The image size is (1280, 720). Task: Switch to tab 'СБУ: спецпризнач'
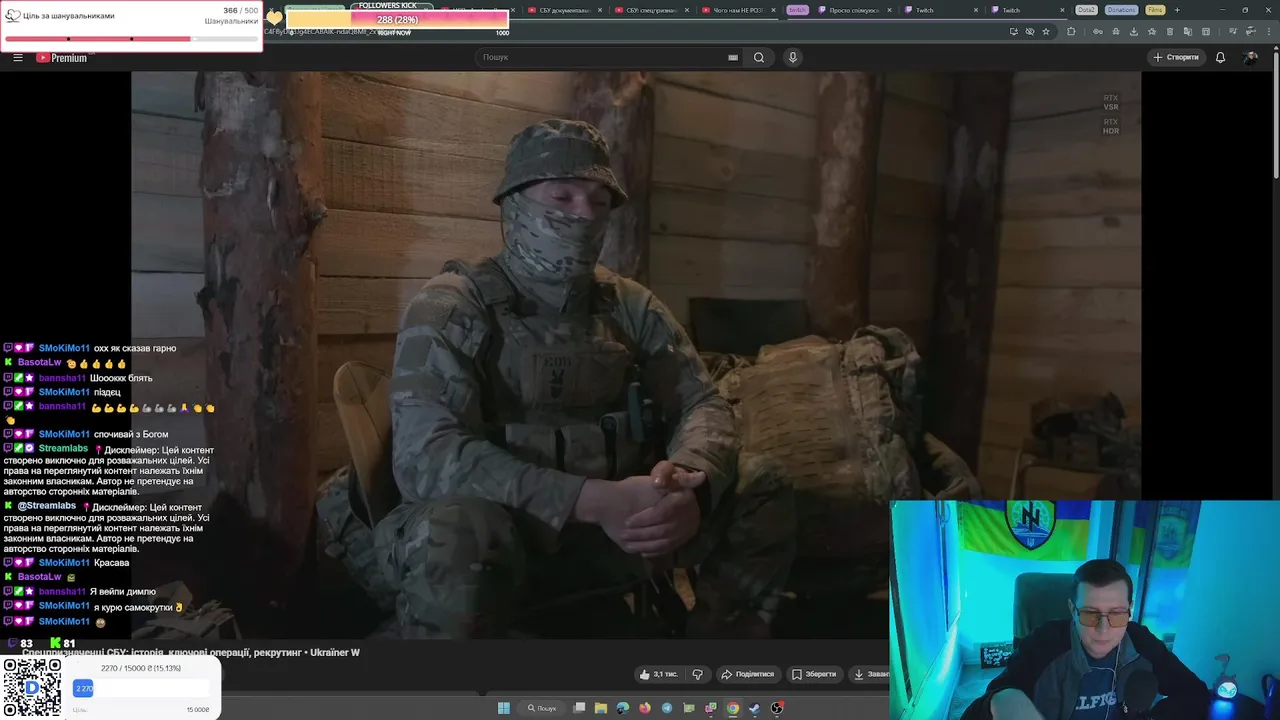(x=648, y=10)
